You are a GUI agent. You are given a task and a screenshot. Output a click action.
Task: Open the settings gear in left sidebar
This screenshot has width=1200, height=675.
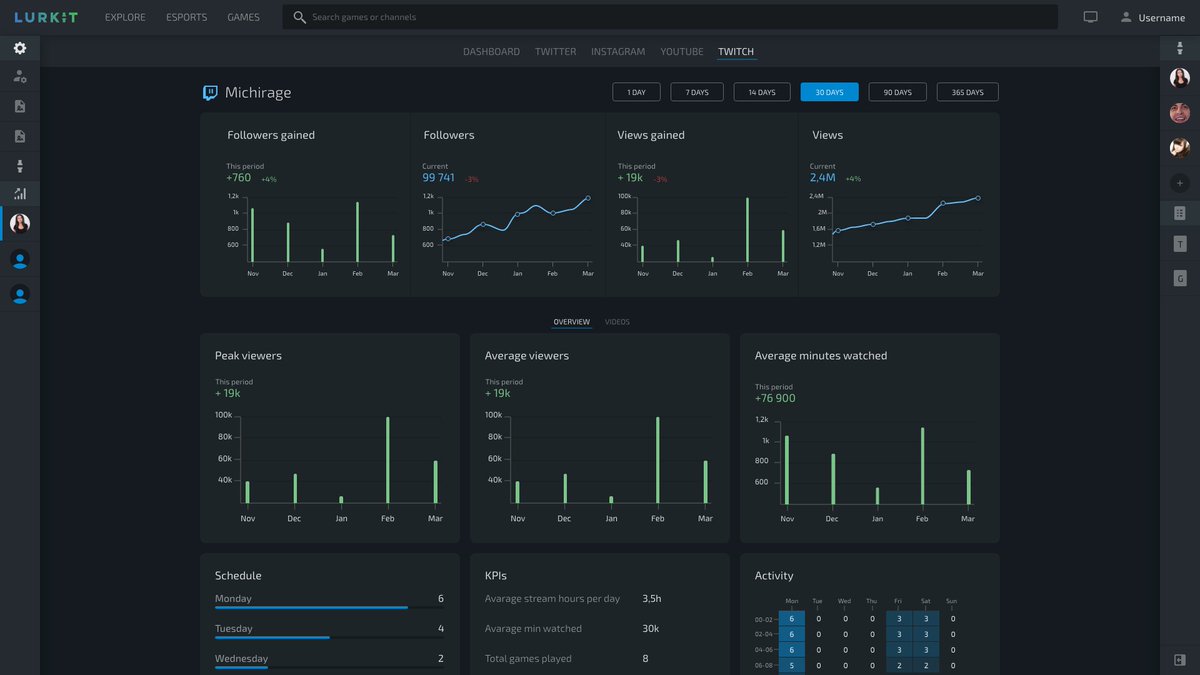pyautogui.click(x=20, y=48)
